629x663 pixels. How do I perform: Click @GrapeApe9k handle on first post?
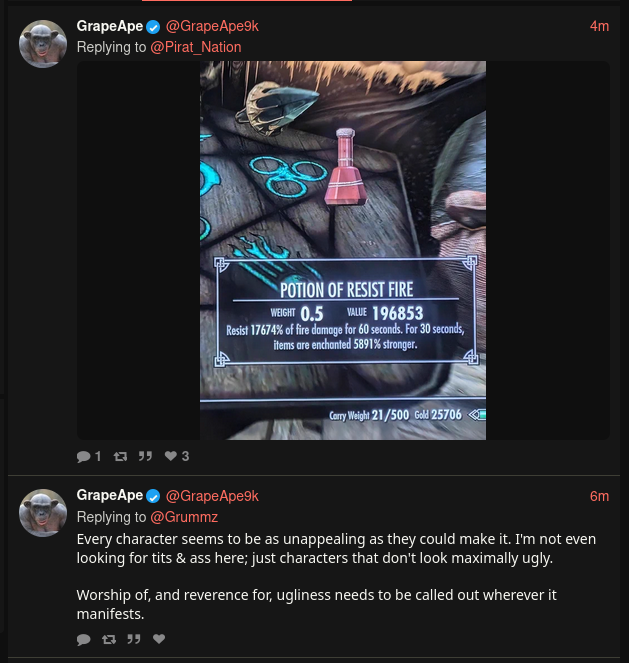coord(212,26)
